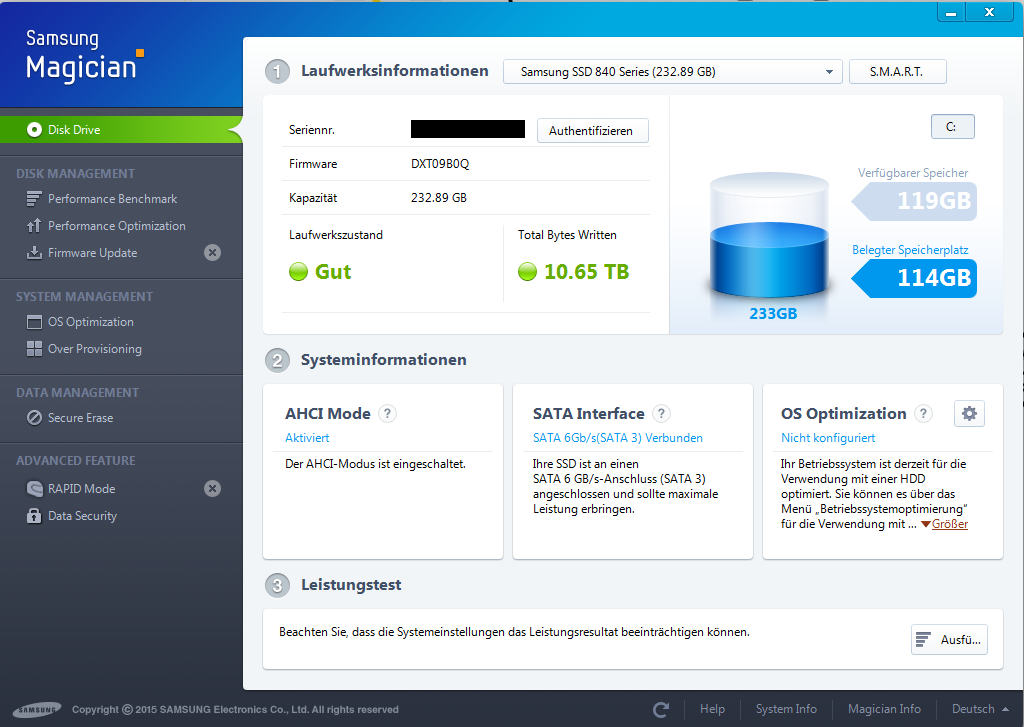Open System Info in the footer
Viewport: 1024px width, 727px height.
coord(786,709)
